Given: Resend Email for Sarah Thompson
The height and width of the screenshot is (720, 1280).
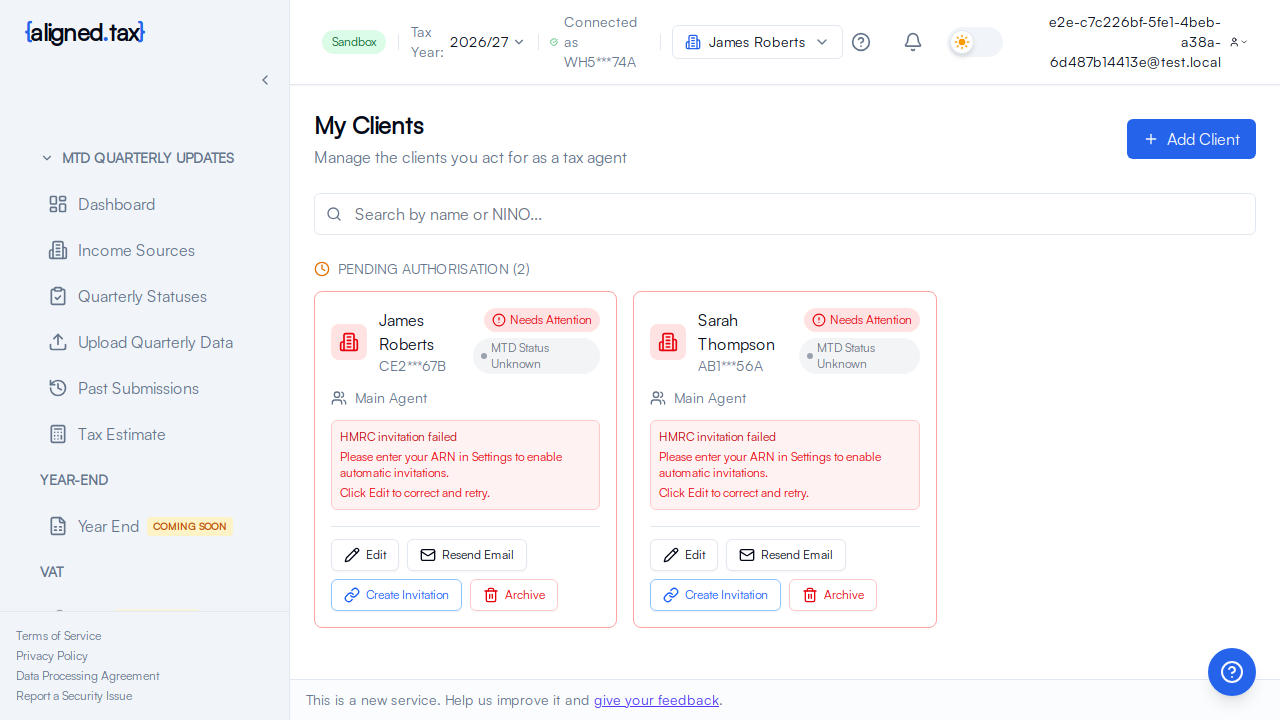Looking at the screenshot, I should [x=785, y=555].
